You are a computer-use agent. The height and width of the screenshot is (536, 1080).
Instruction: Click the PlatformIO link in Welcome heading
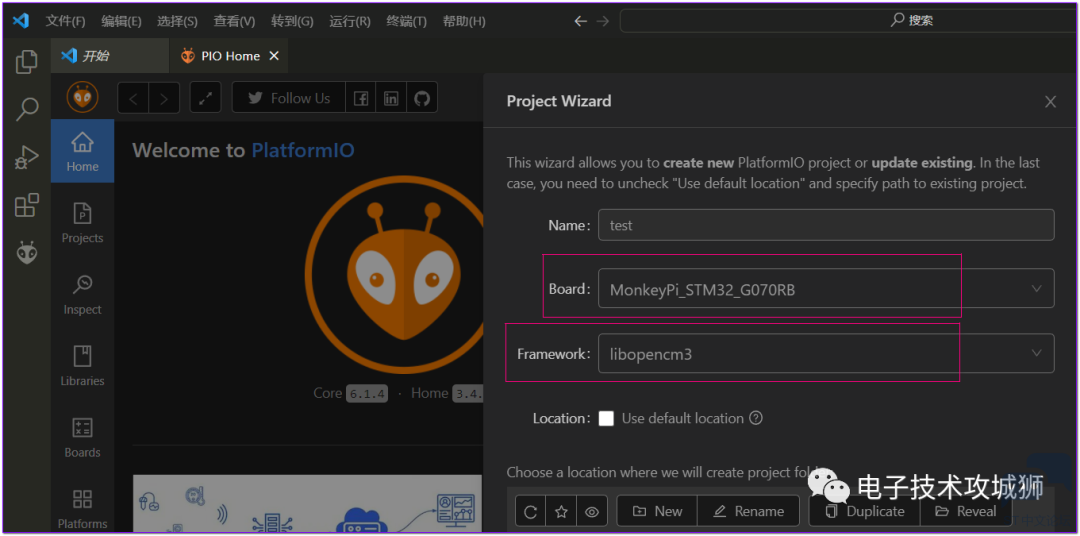point(302,150)
